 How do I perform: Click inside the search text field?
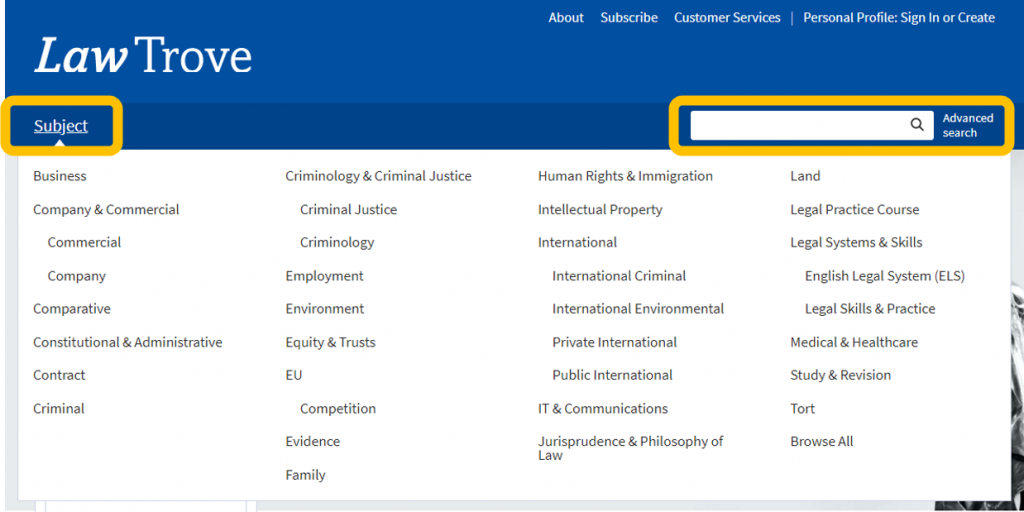coord(796,125)
